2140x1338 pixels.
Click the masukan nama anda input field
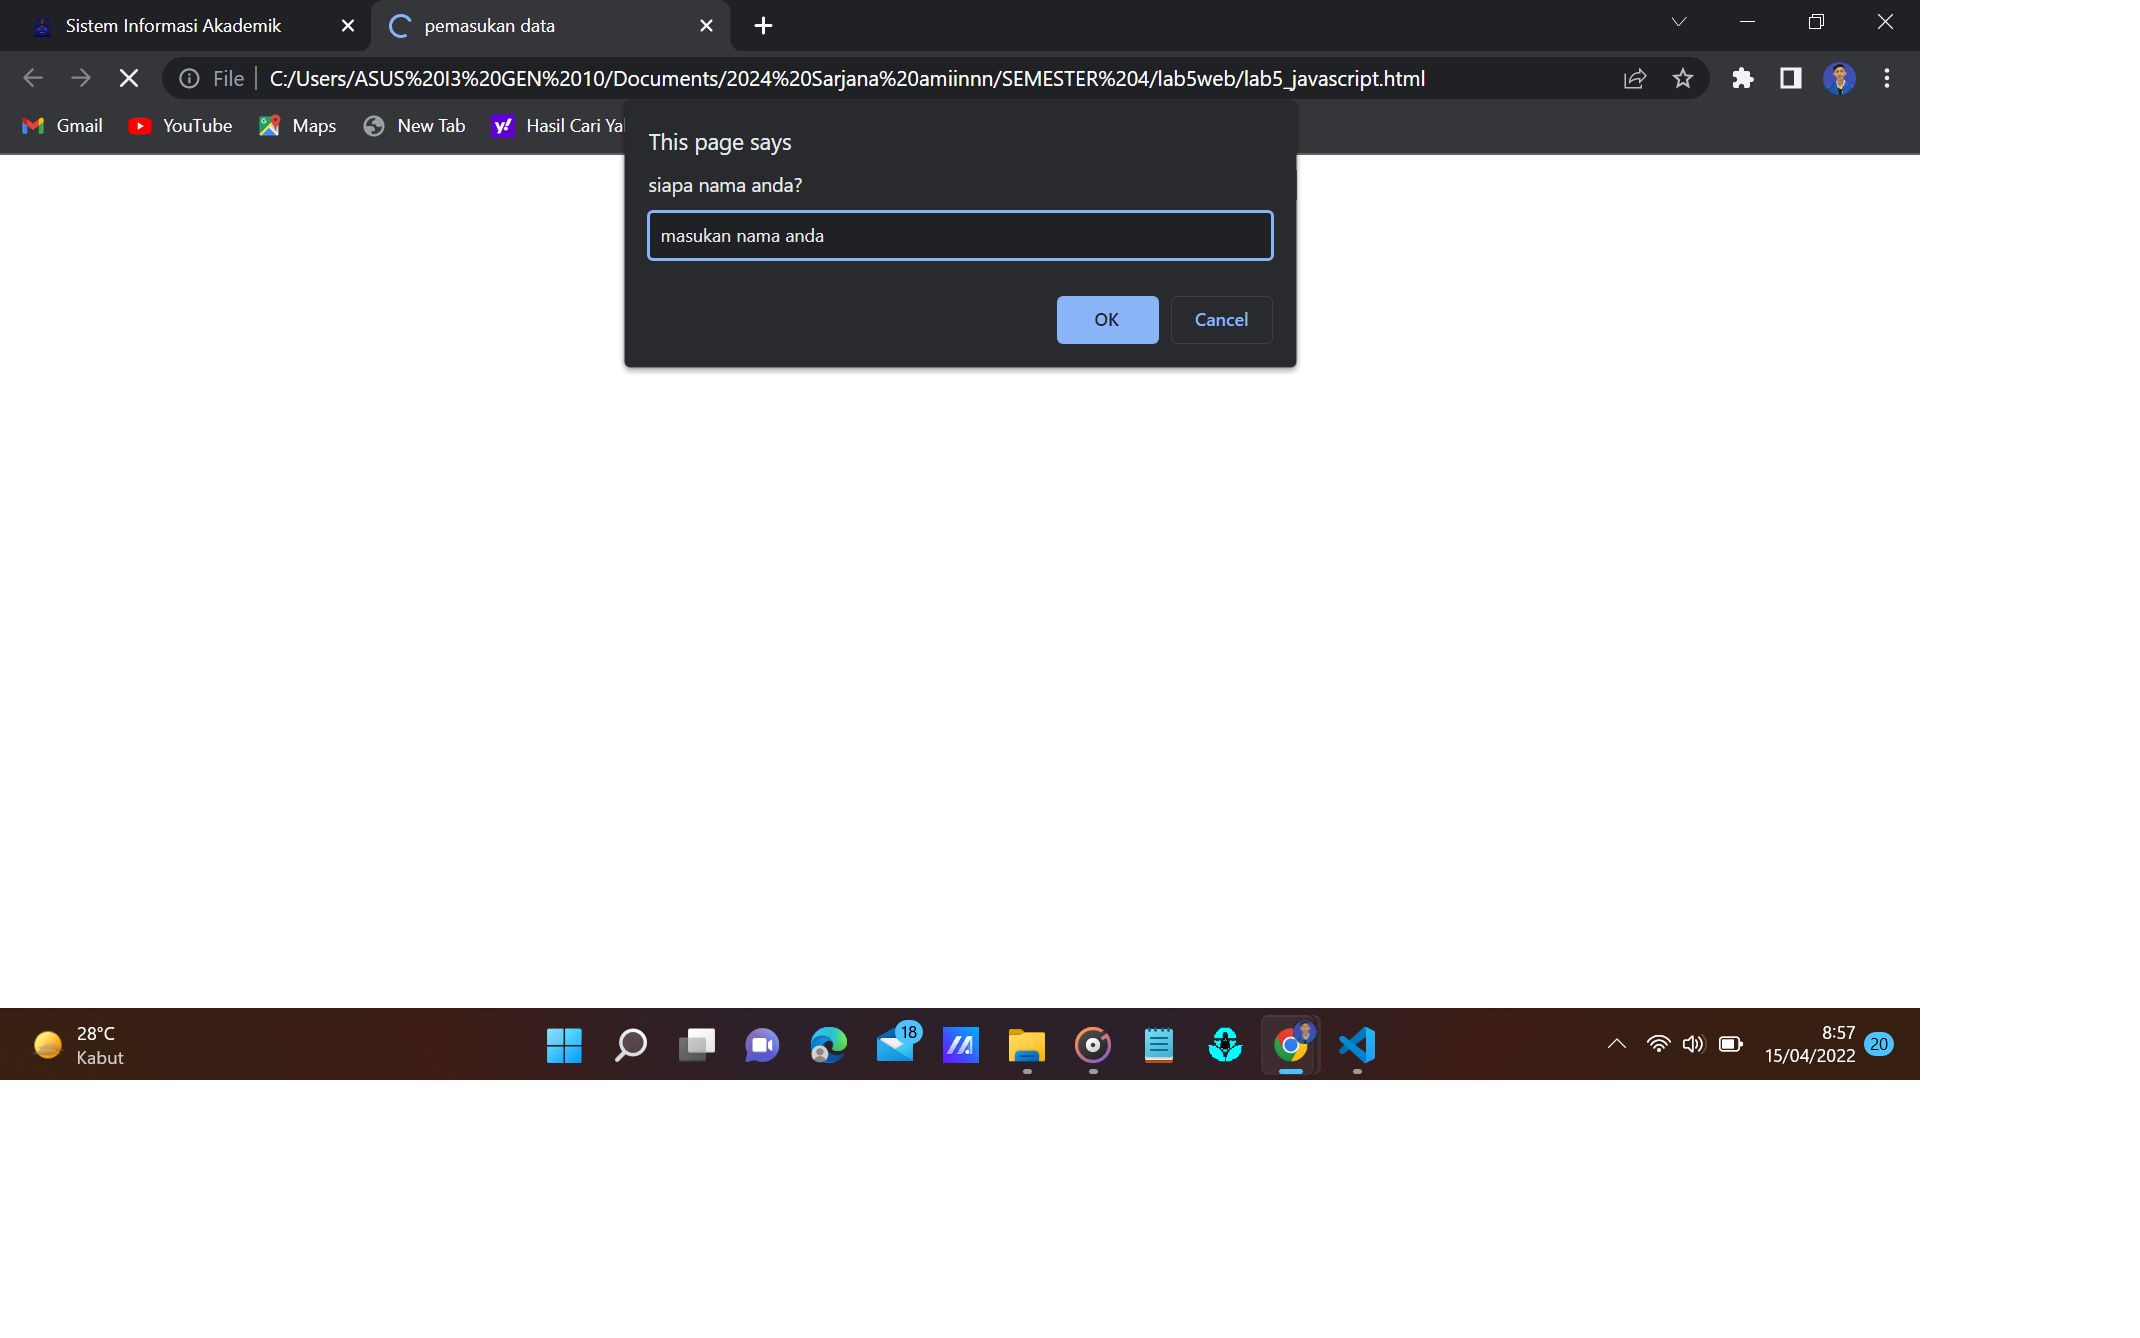click(959, 235)
